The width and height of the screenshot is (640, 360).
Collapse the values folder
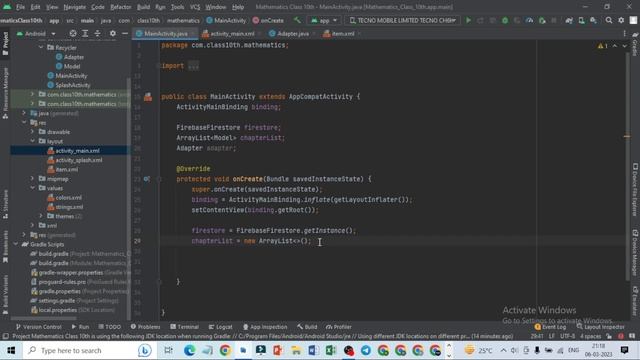point(32,188)
